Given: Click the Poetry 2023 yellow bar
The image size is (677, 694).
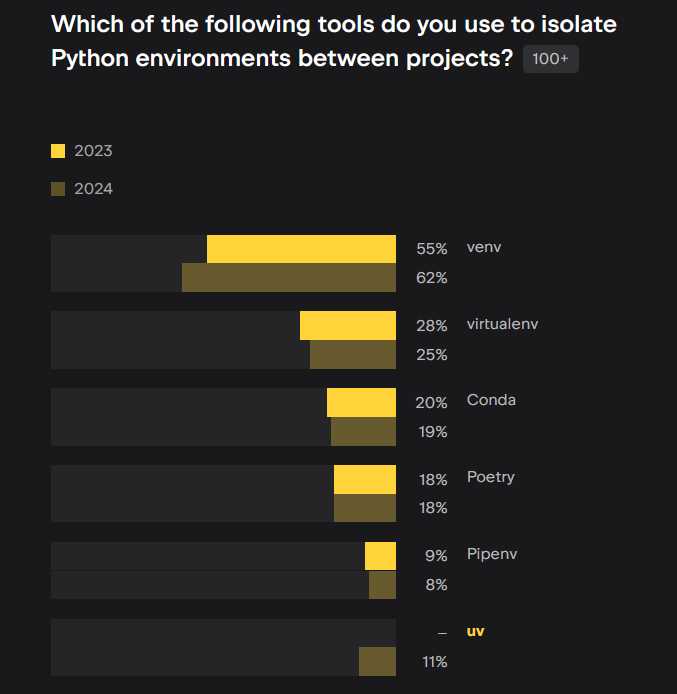Looking at the screenshot, I should click(365, 479).
